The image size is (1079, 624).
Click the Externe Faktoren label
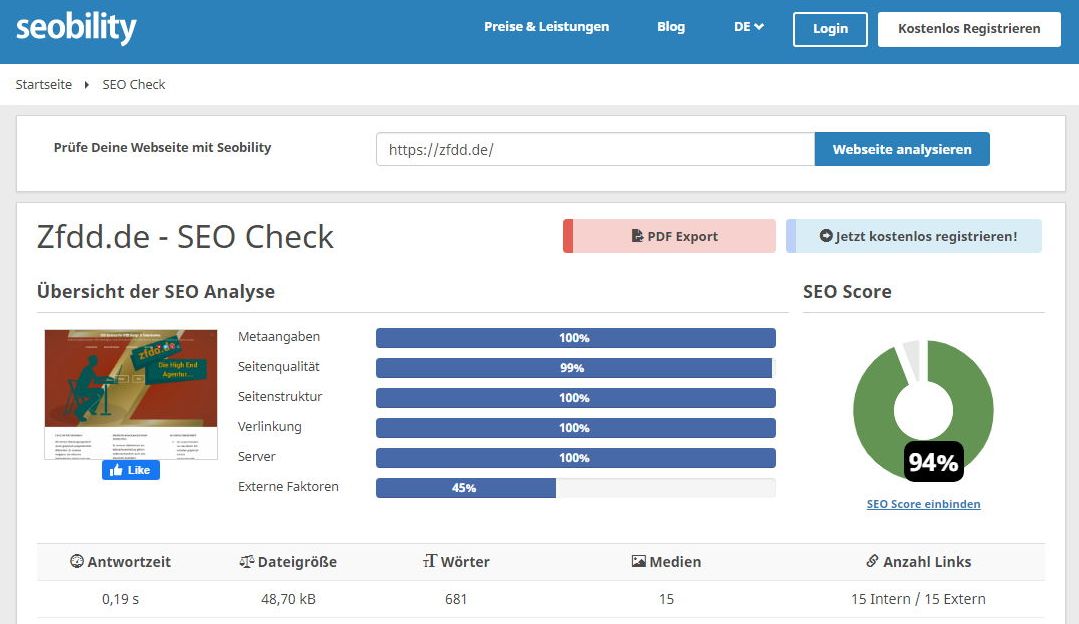coord(288,486)
